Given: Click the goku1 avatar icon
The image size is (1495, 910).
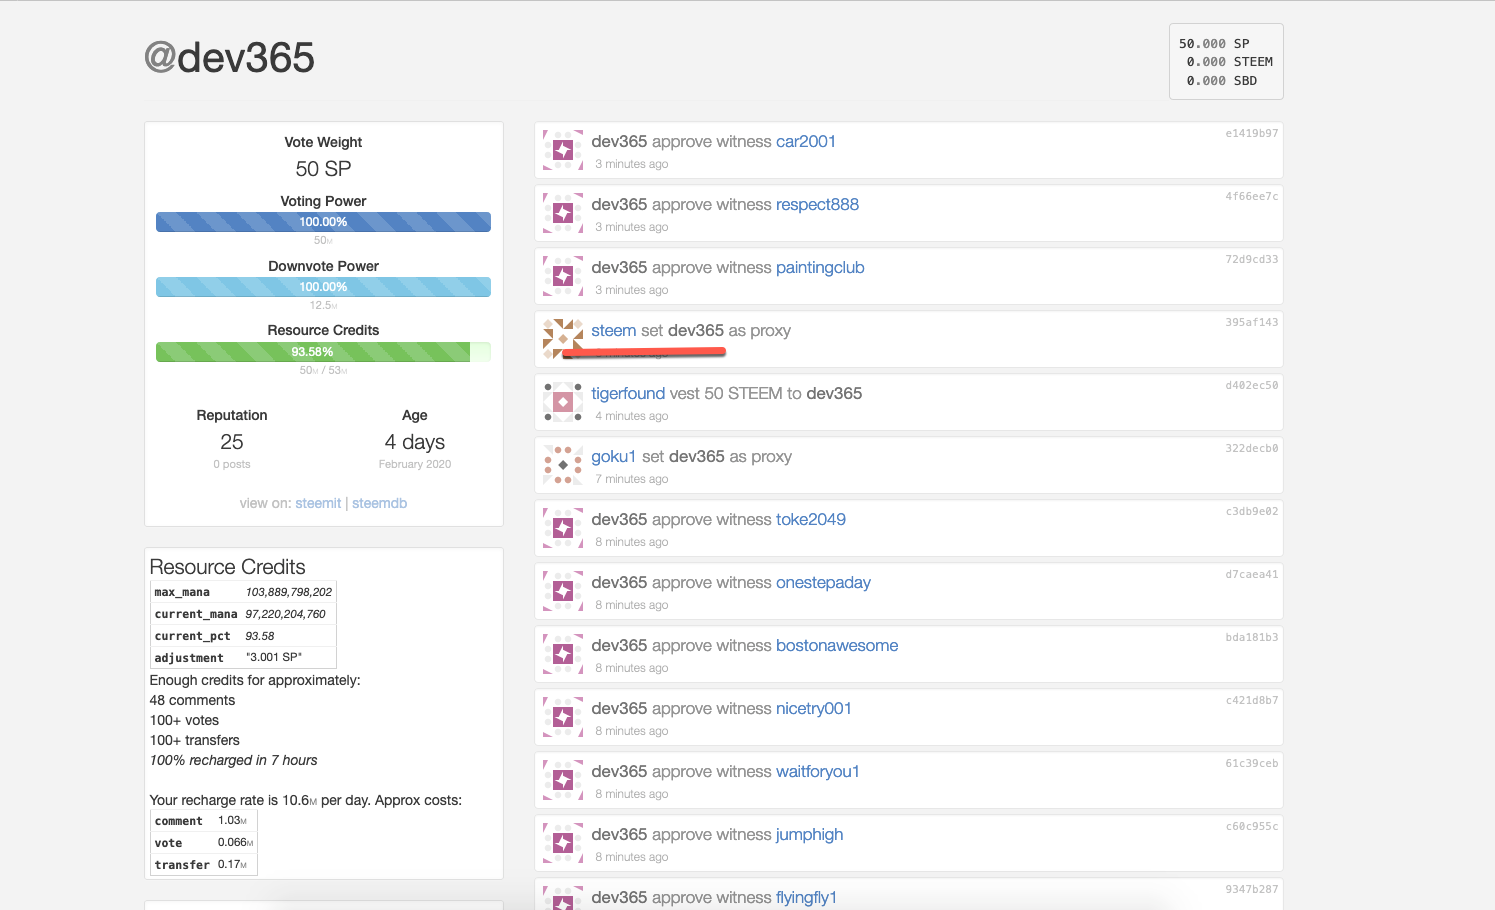Looking at the screenshot, I should coord(563,465).
